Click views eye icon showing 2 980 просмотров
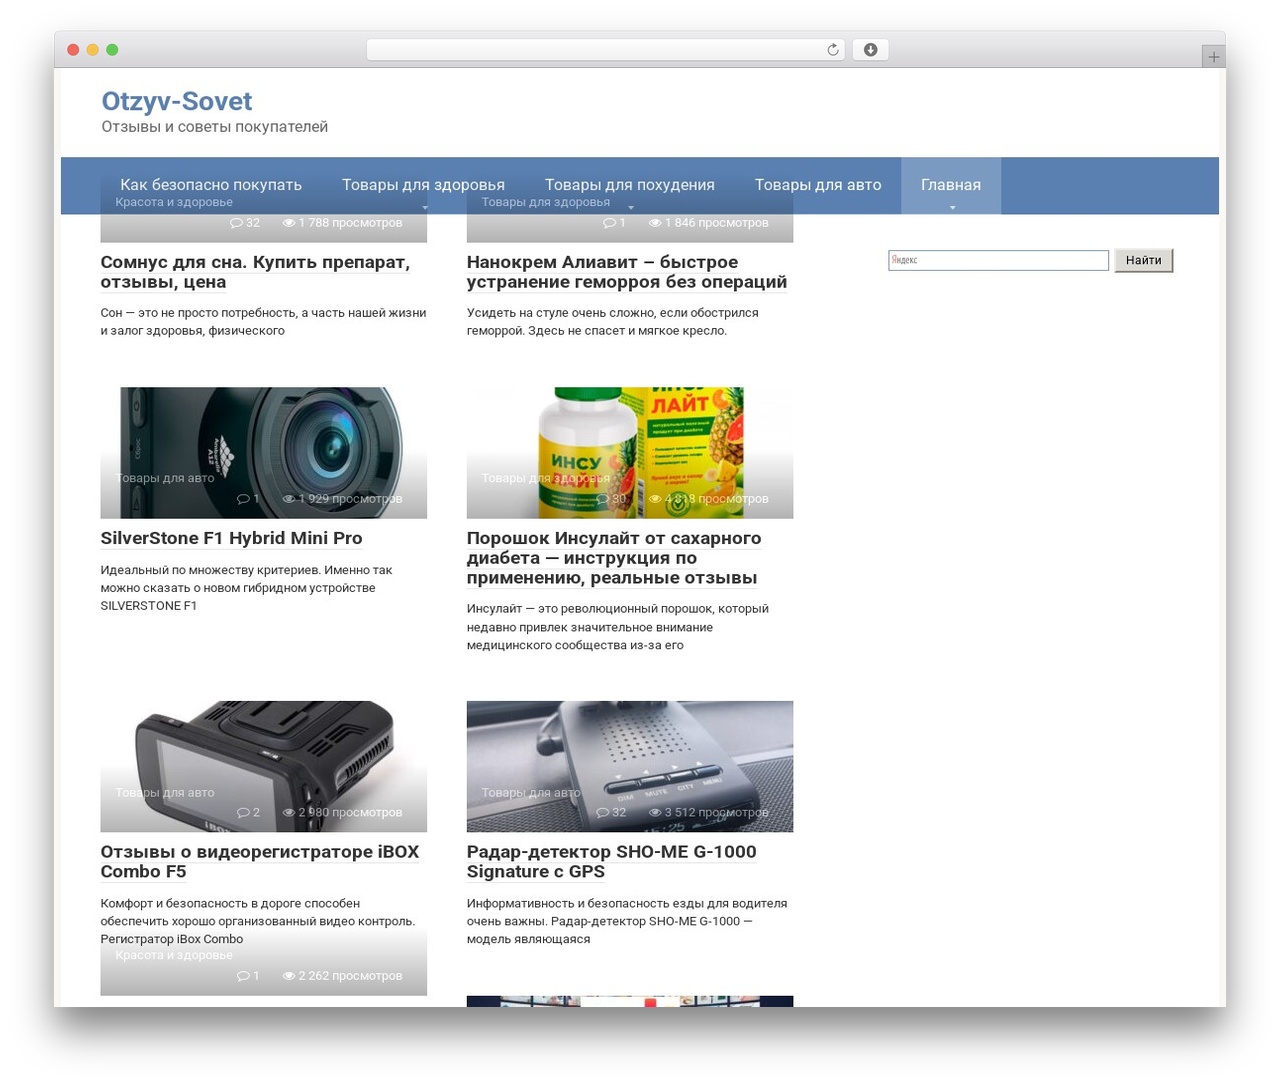Image resolution: width=1280 pixels, height=1084 pixels. (x=289, y=813)
